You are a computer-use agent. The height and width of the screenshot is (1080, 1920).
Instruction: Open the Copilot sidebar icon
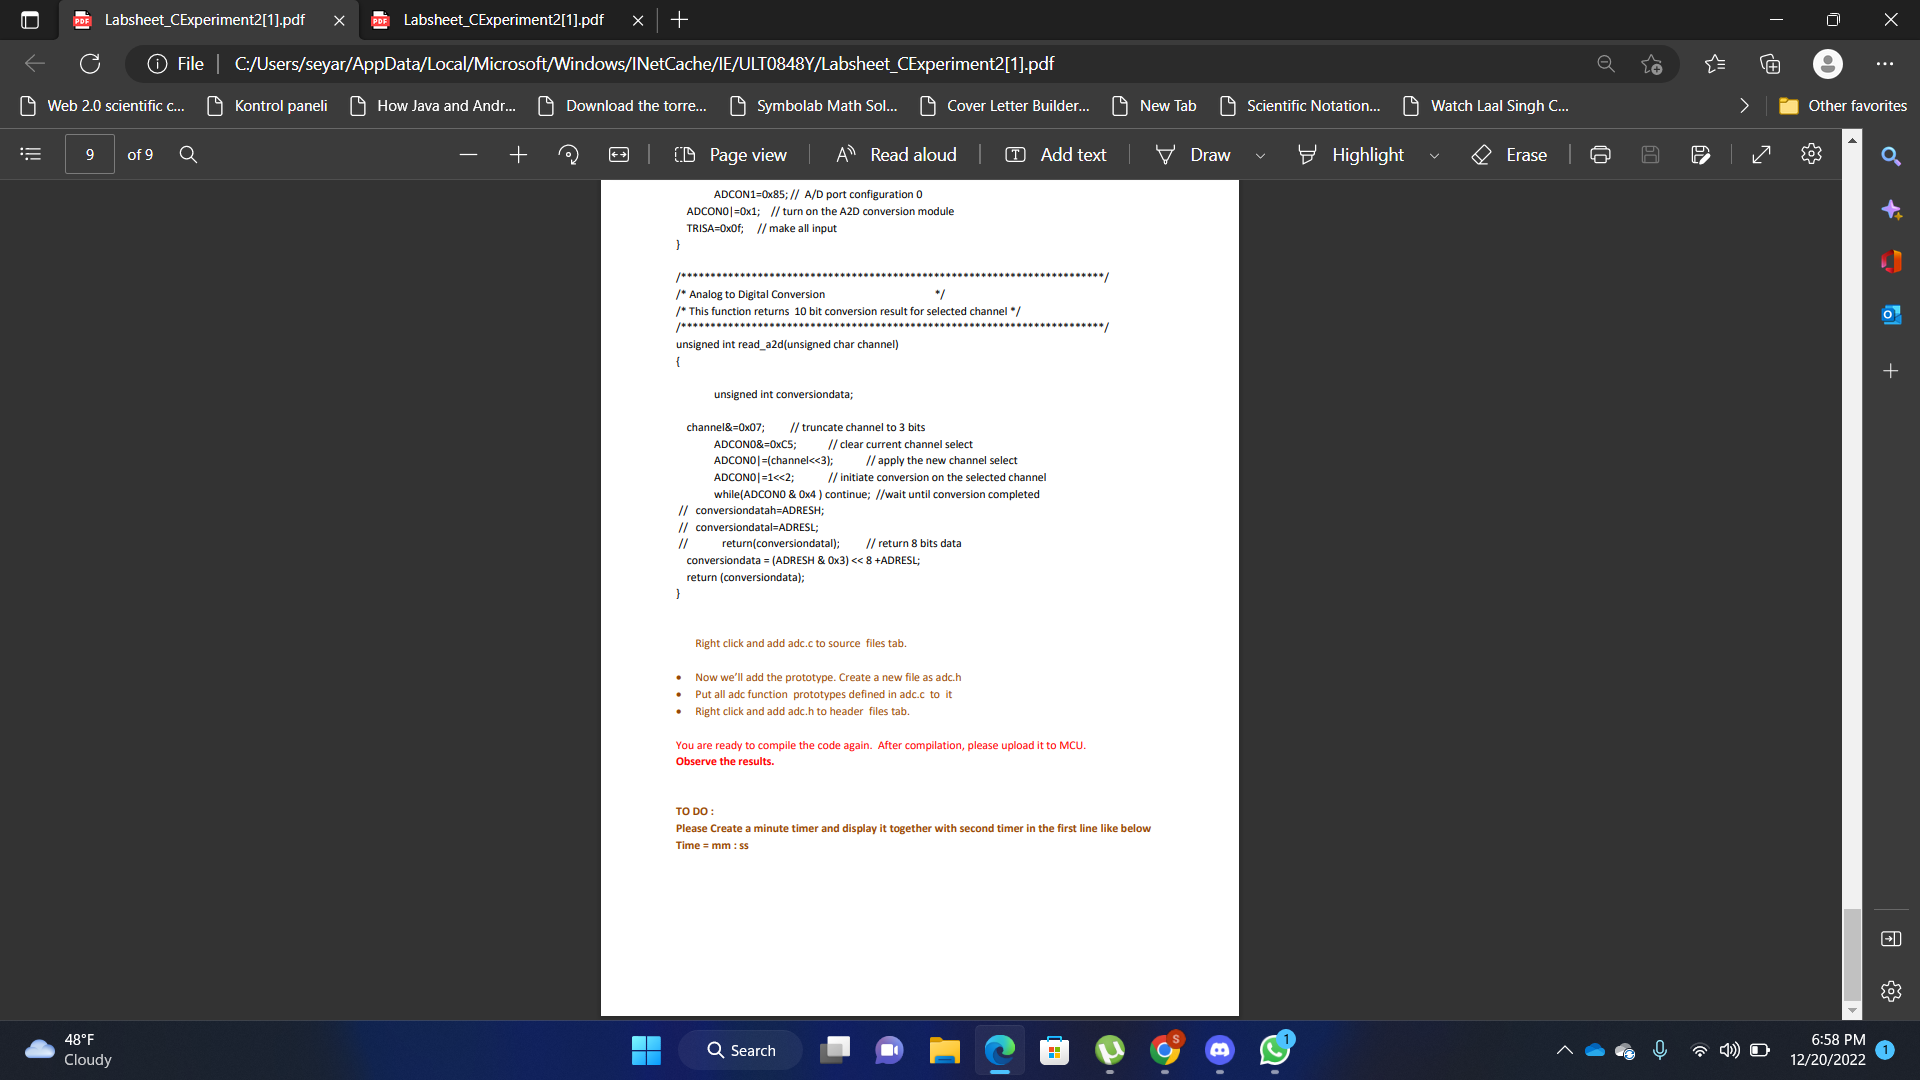1891,210
